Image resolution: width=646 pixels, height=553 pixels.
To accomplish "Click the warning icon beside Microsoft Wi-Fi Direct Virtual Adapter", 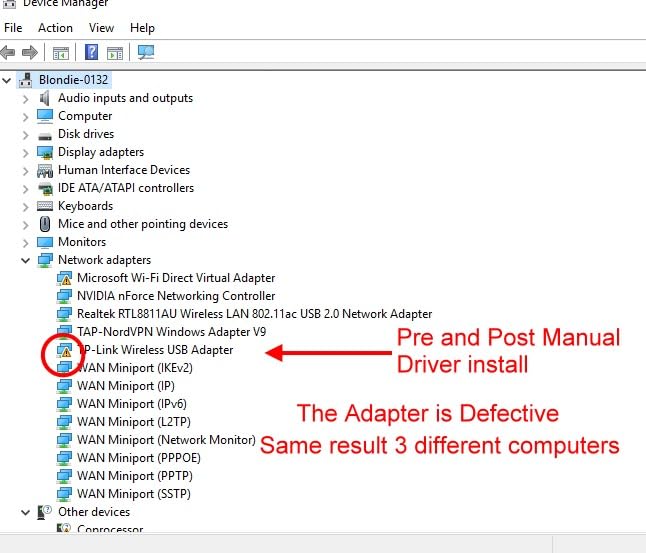I will 65,278.
